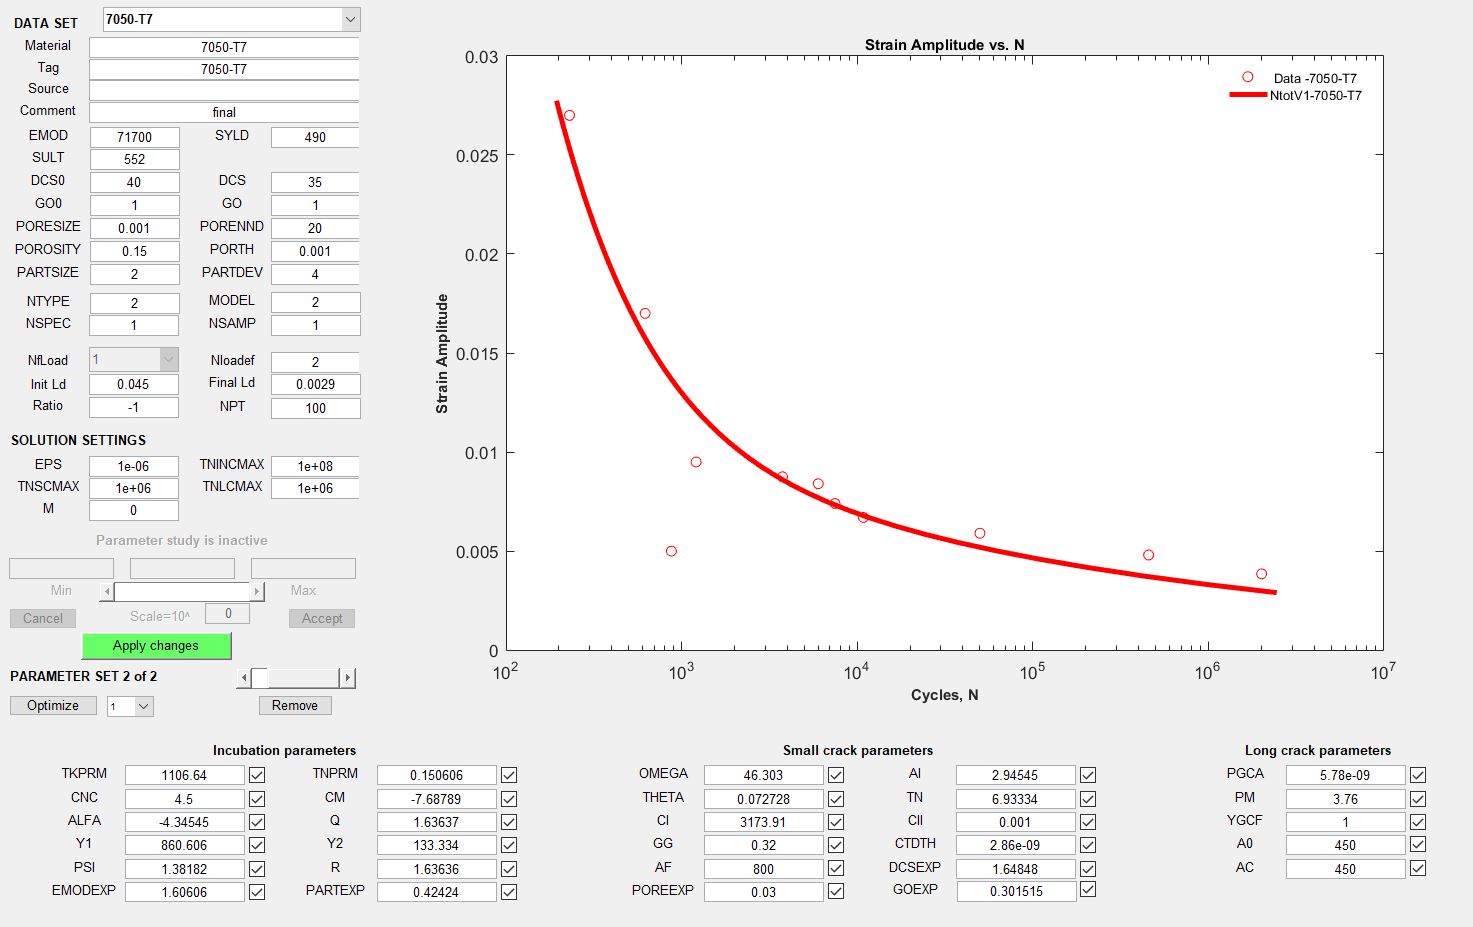Click the right arrow of parameter set slider
The image size is (1473, 927).
pos(348,677)
